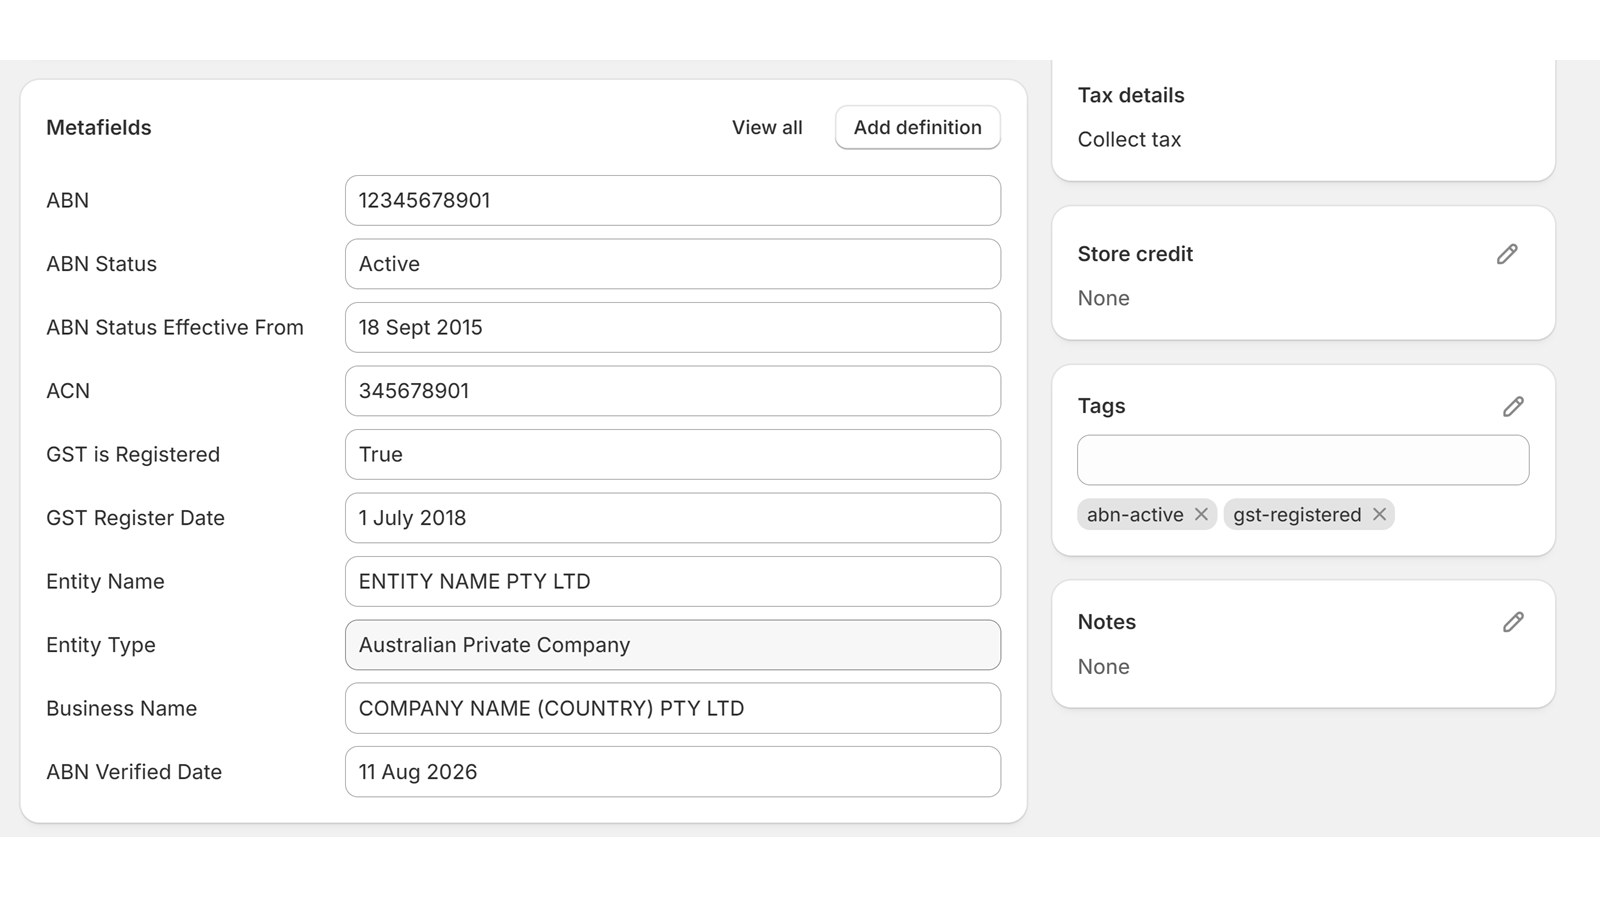Viewport: 1600px width, 900px height.
Task: Click the GST Register Date label
Action: [x=135, y=518]
